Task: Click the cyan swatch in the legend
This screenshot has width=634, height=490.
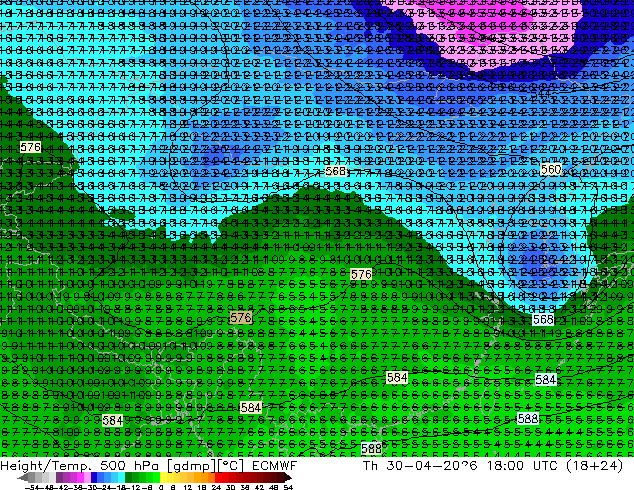Action: click(x=121, y=477)
